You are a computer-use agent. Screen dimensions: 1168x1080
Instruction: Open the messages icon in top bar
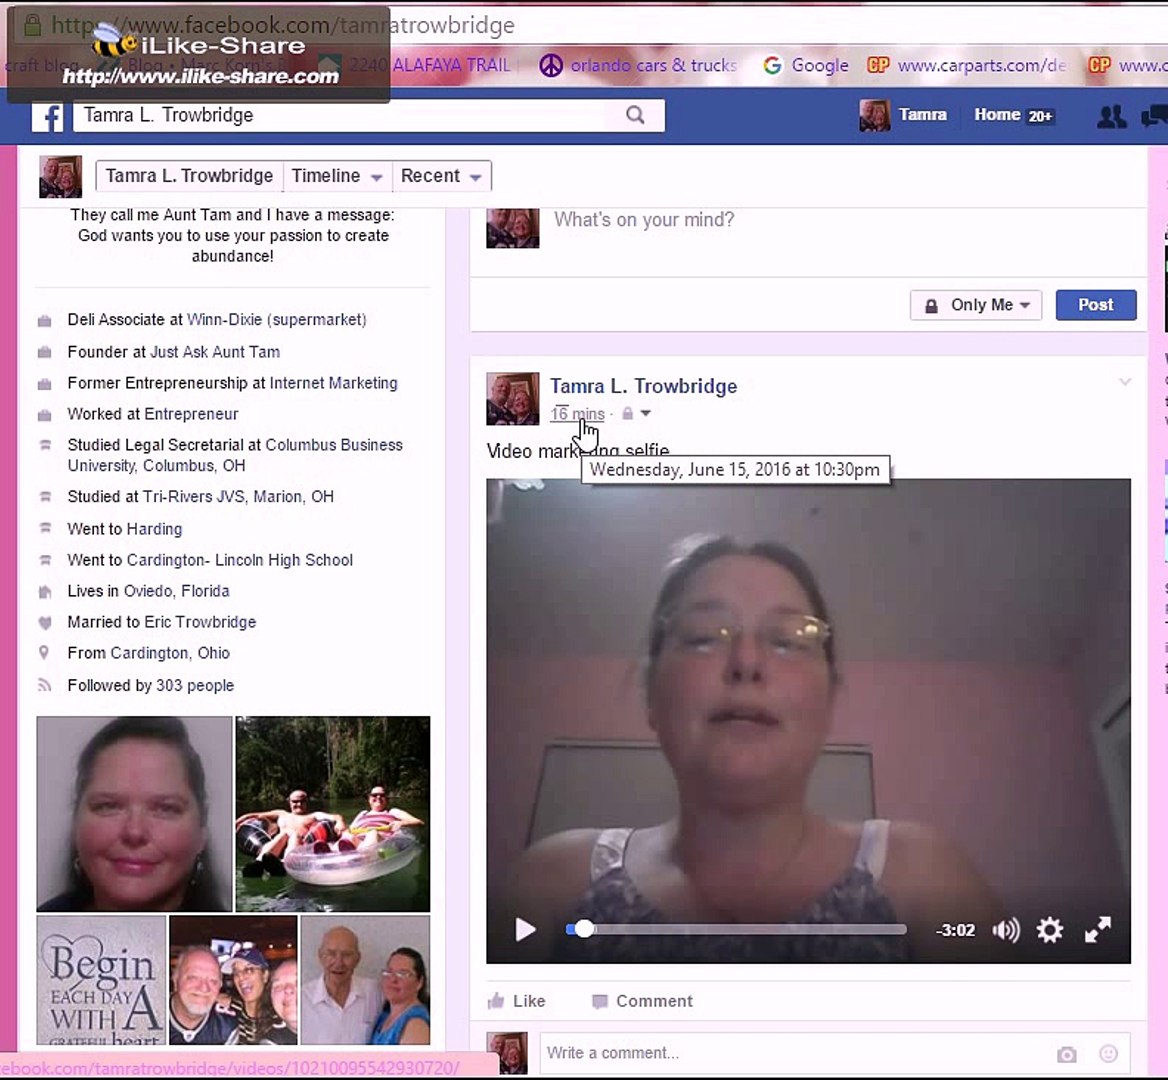tap(1155, 116)
